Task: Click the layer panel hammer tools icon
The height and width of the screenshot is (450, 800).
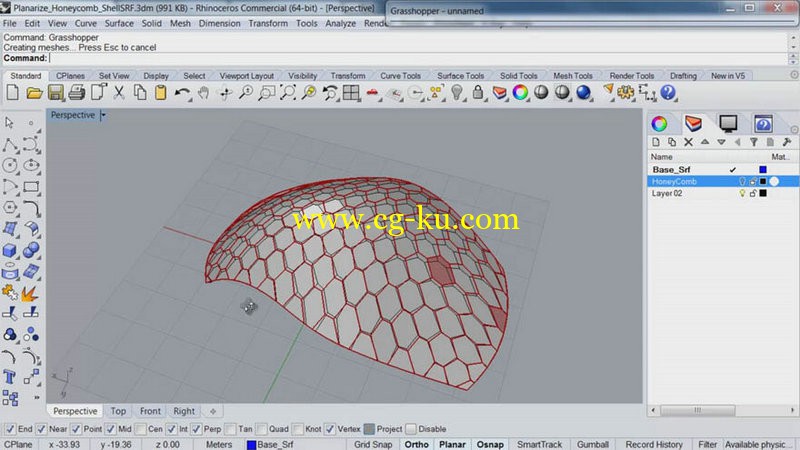Action: (x=787, y=142)
